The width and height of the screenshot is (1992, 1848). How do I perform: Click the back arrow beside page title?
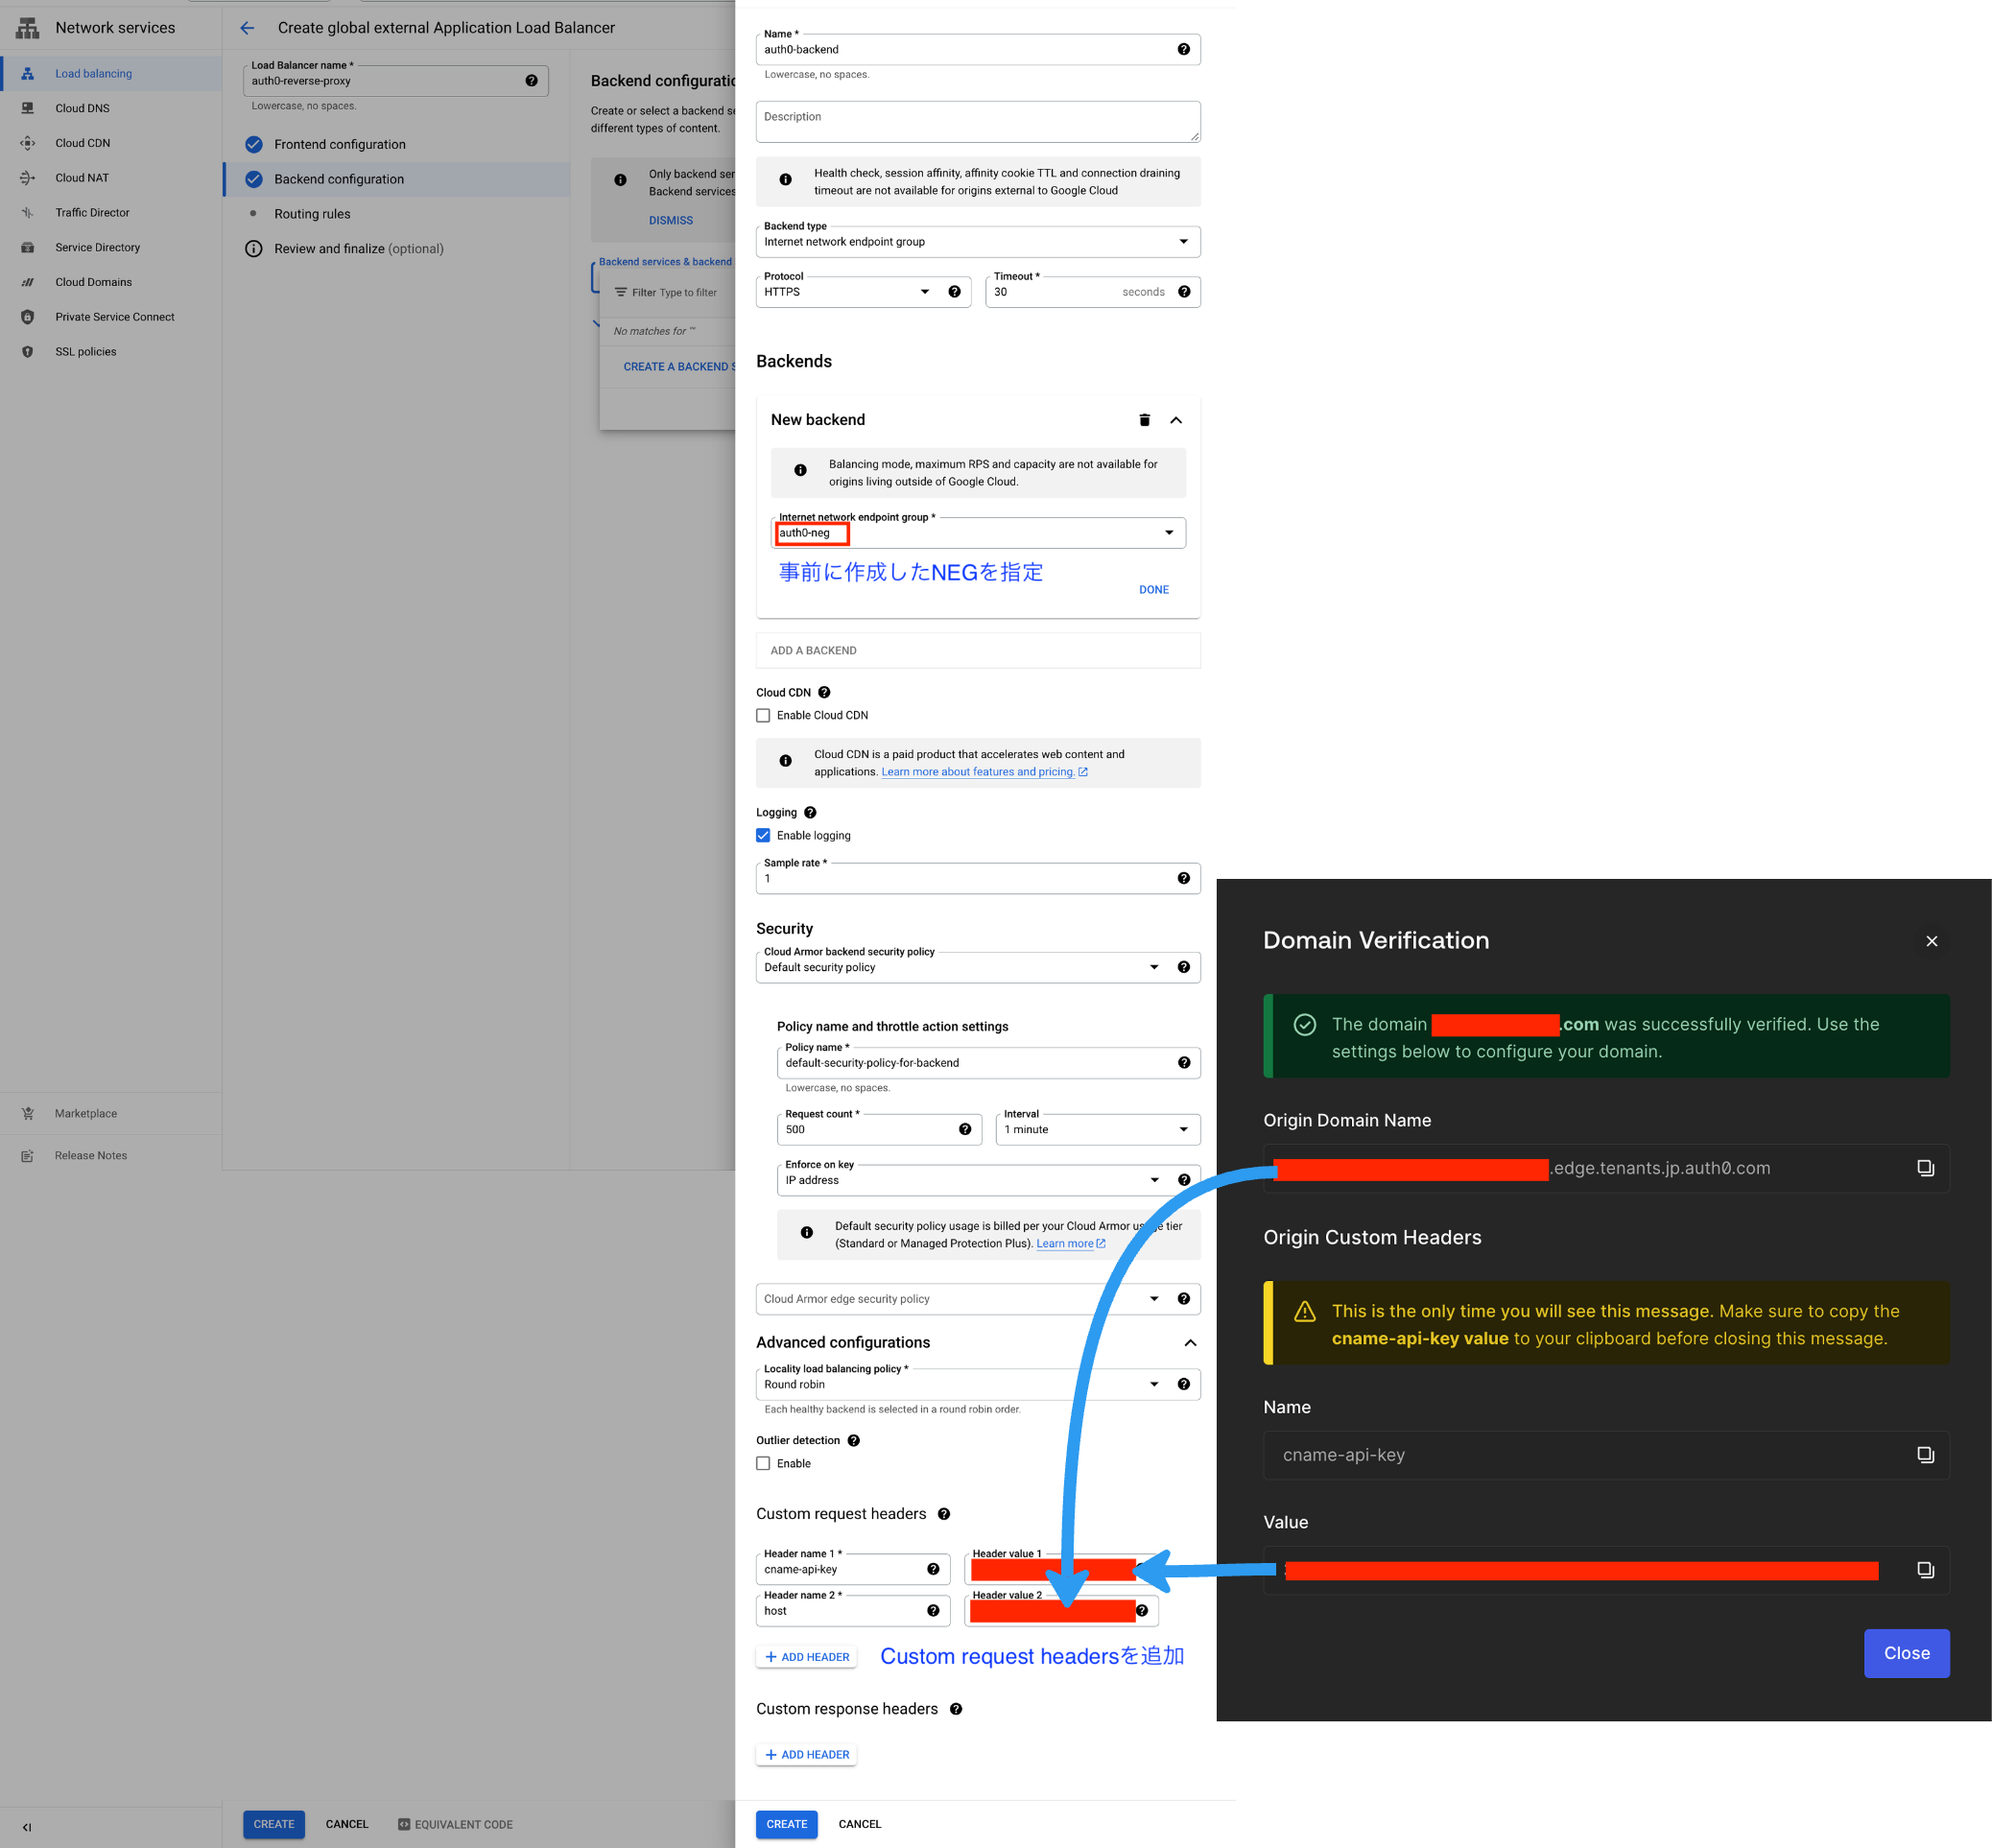click(247, 28)
